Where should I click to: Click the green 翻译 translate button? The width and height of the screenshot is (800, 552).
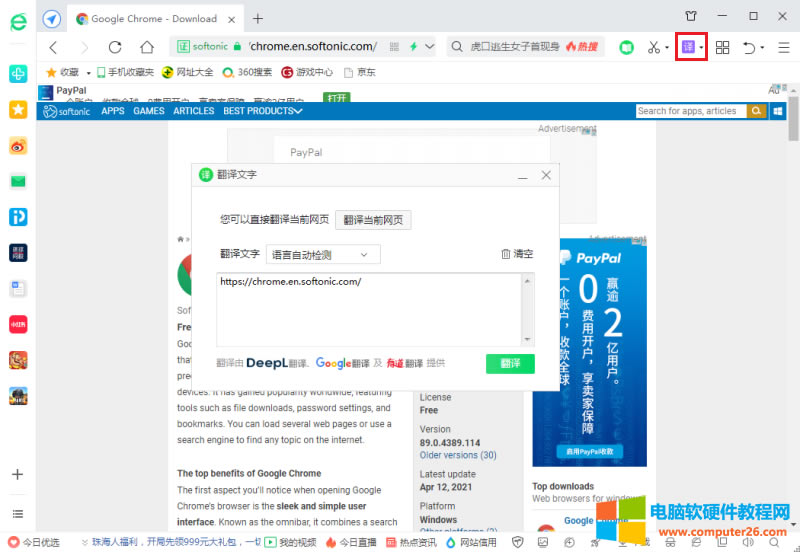pyautogui.click(x=510, y=364)
